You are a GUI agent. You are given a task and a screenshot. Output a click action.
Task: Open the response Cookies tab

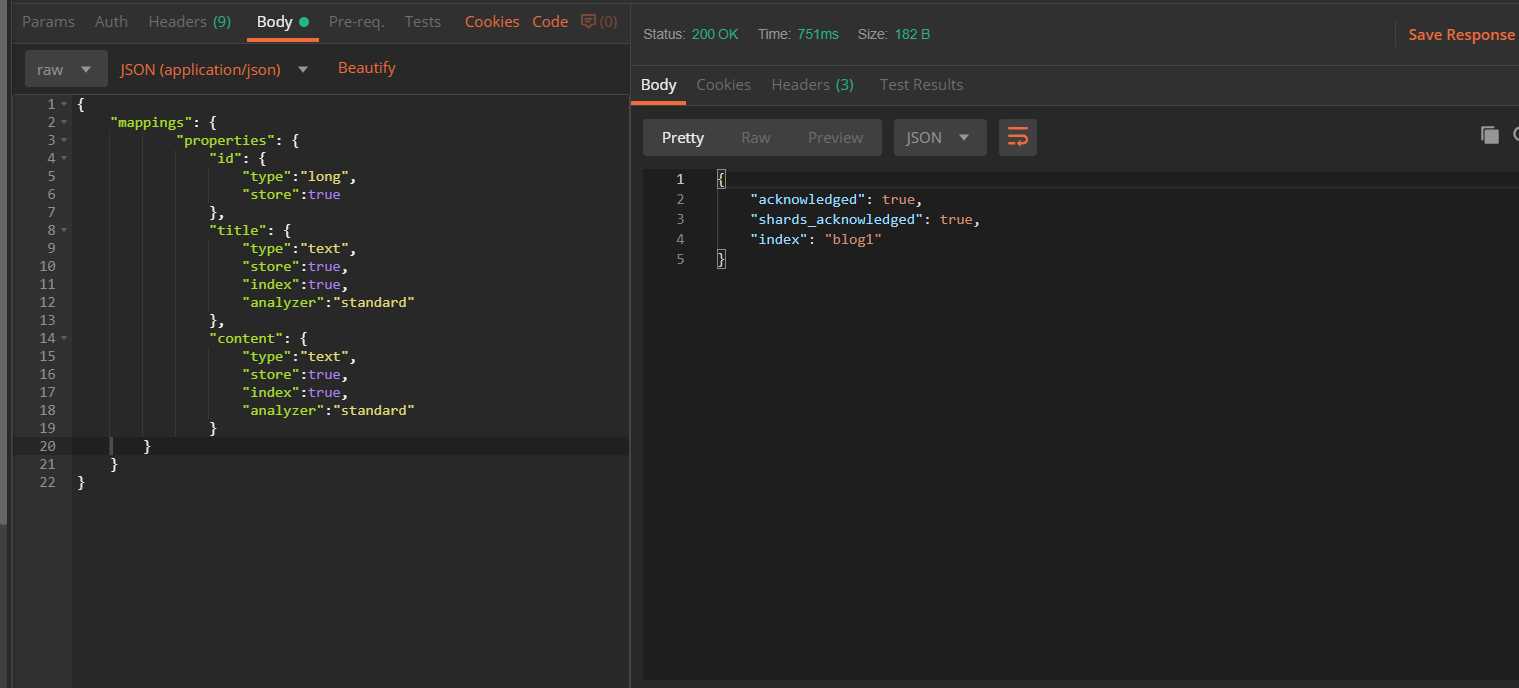click(723, 85)
